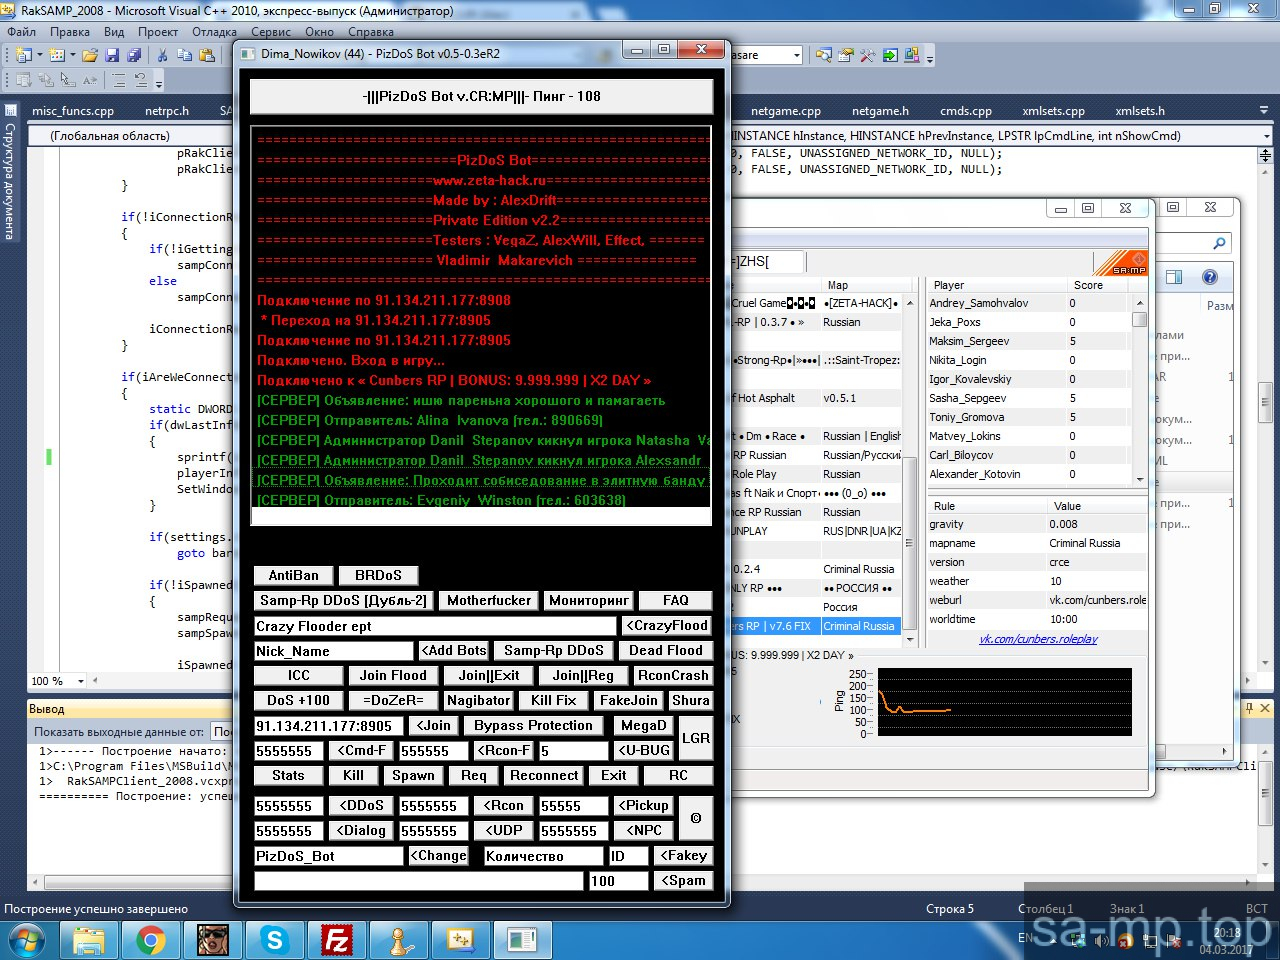Expand the open documents tab list arrow
This screenshot has width=1280, height=960.
[1266, 110]
